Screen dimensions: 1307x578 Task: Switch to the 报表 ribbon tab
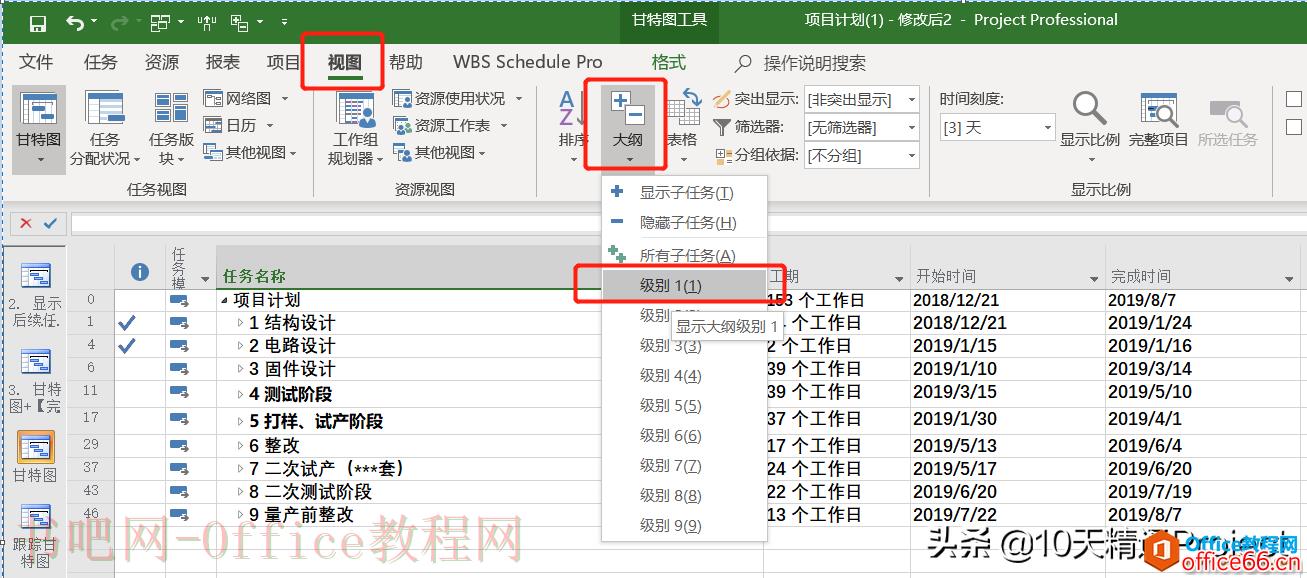tap(222, 62)
